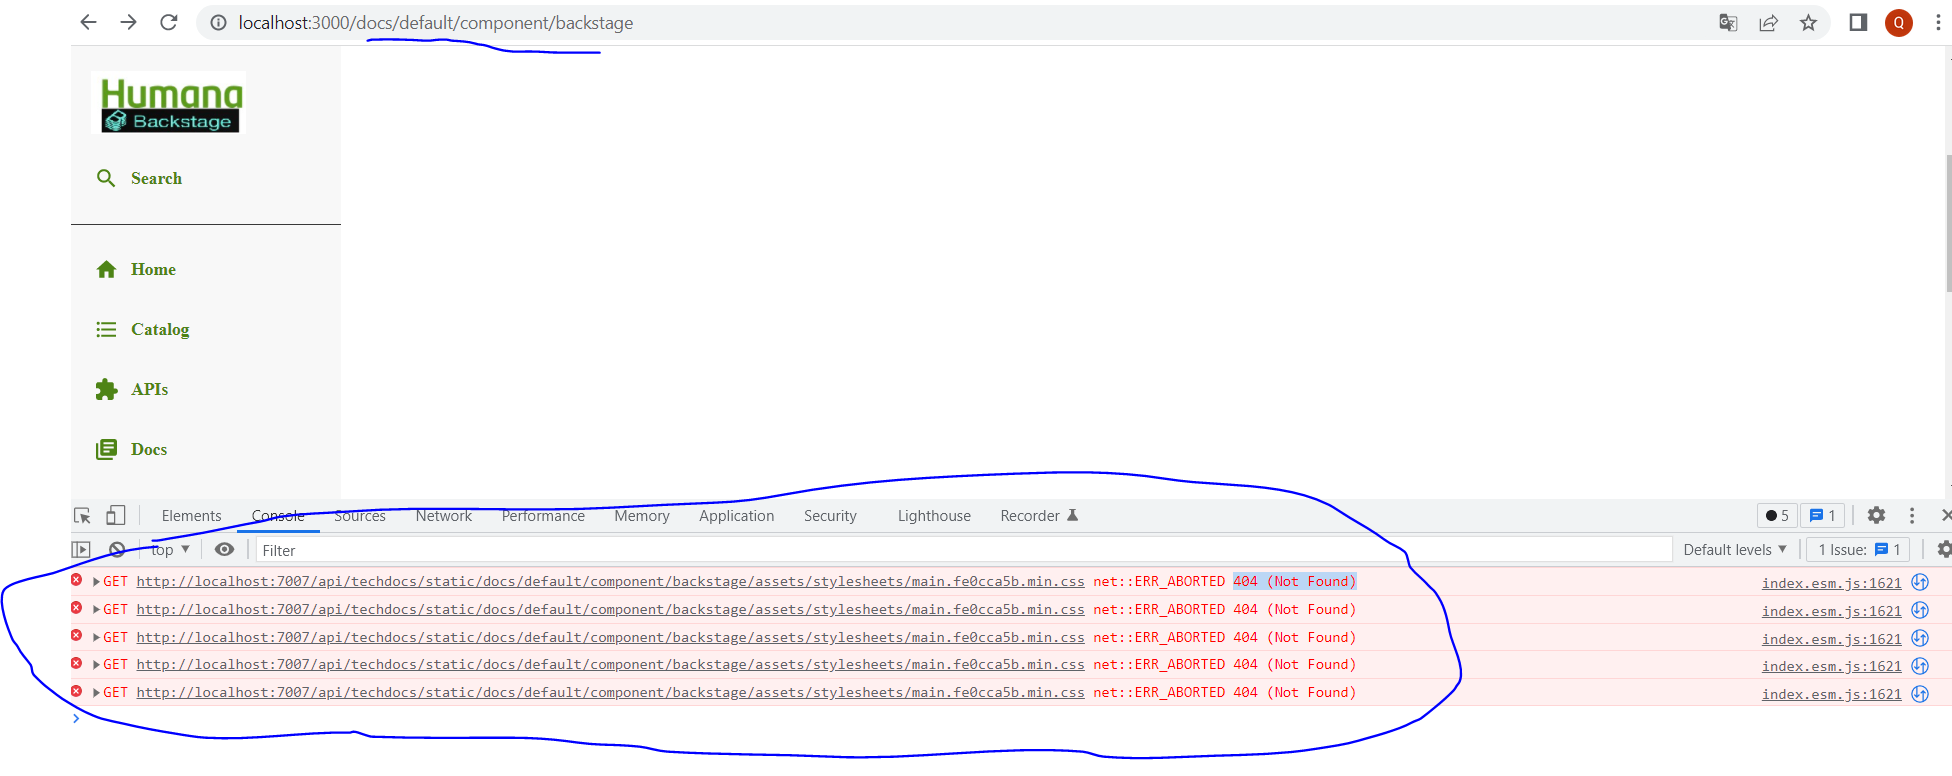
Task: Open DevTools settings gear
Action: click(x=1876, y=515)
